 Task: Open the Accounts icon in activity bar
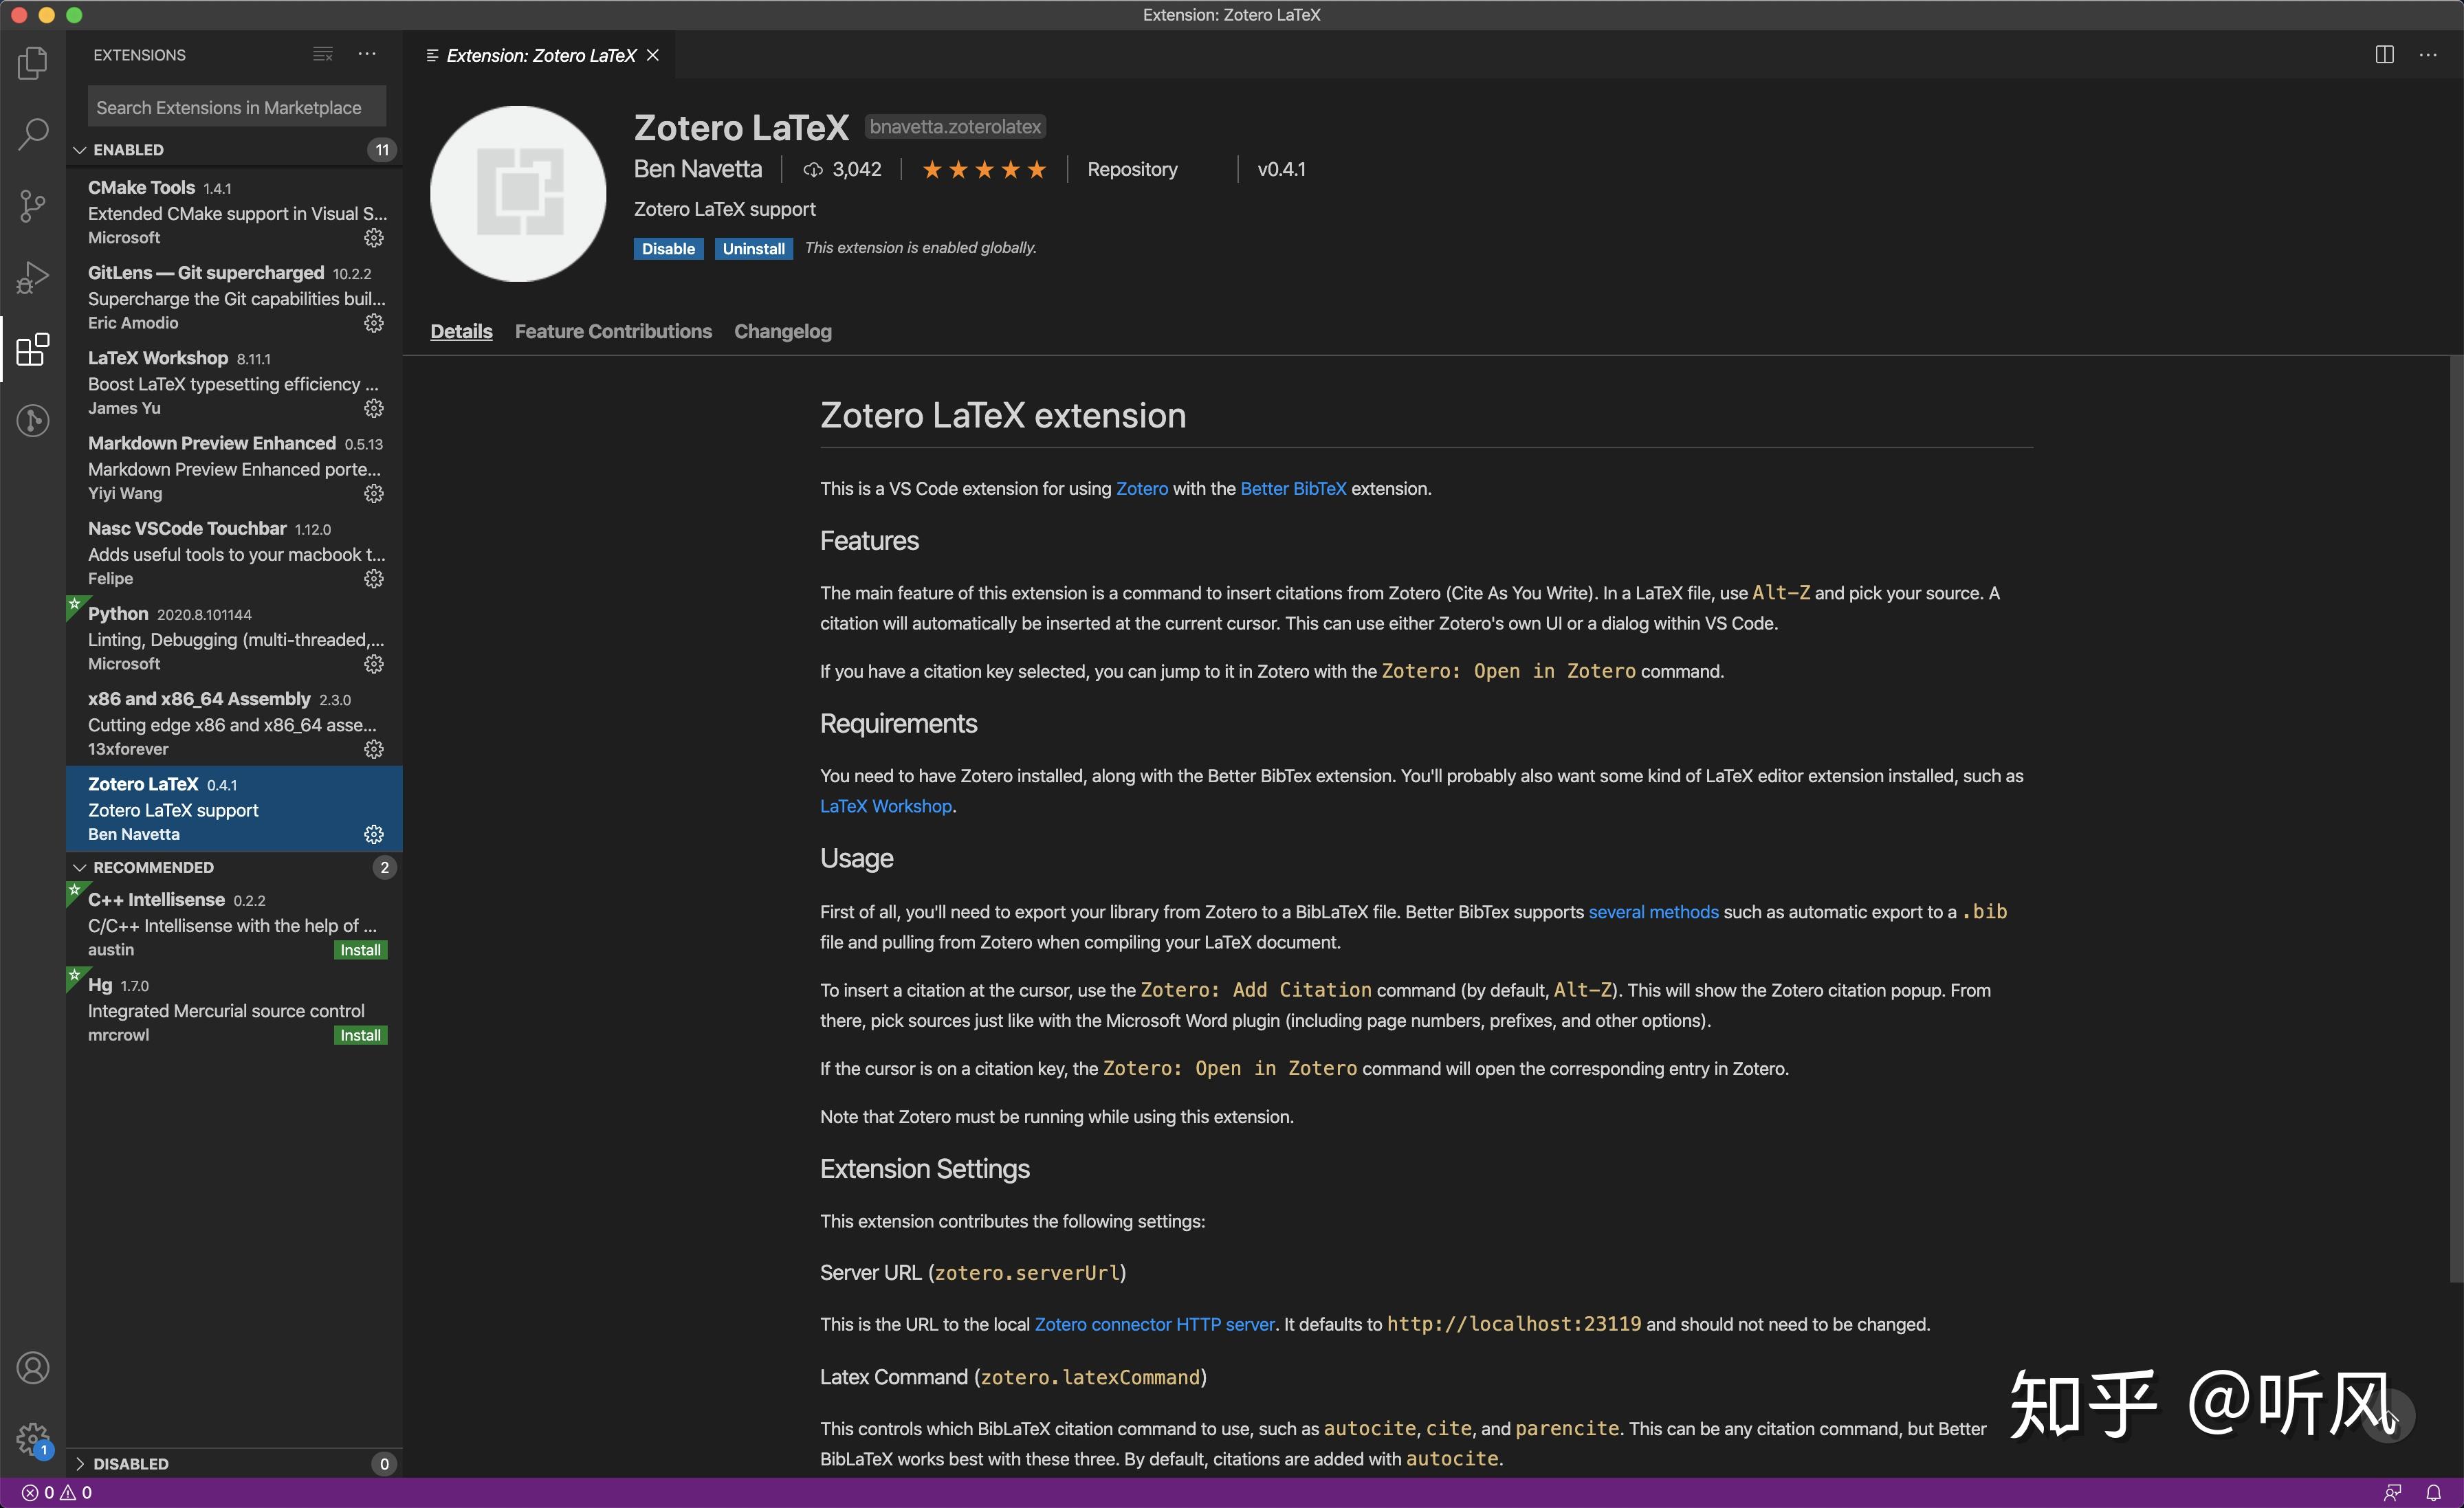point(33,1367)
